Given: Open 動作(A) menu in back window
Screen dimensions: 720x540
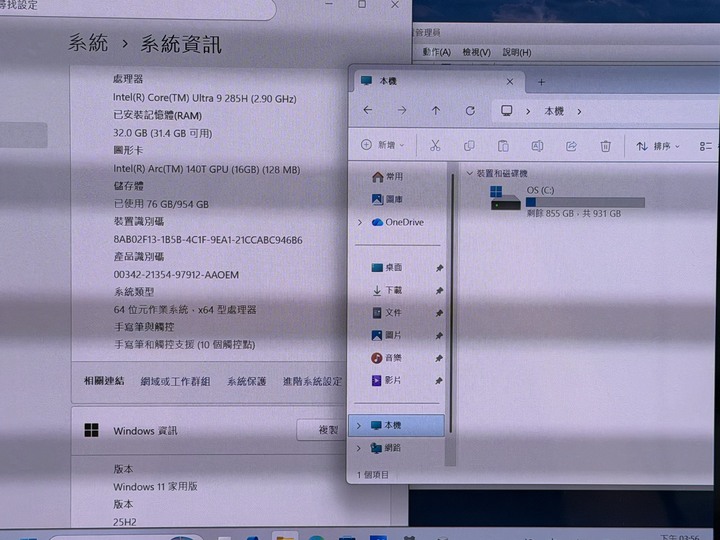Looking at the screenshot, I should (436, 52).
